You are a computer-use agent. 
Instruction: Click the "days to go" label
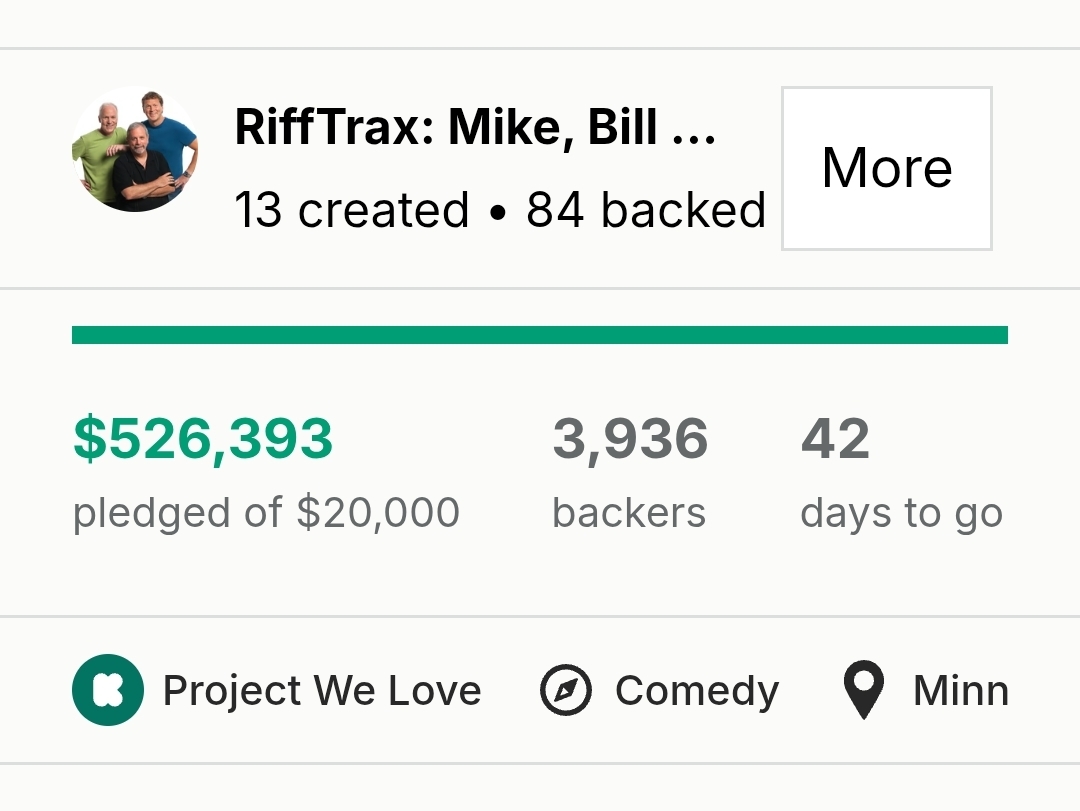click(901, 513)
